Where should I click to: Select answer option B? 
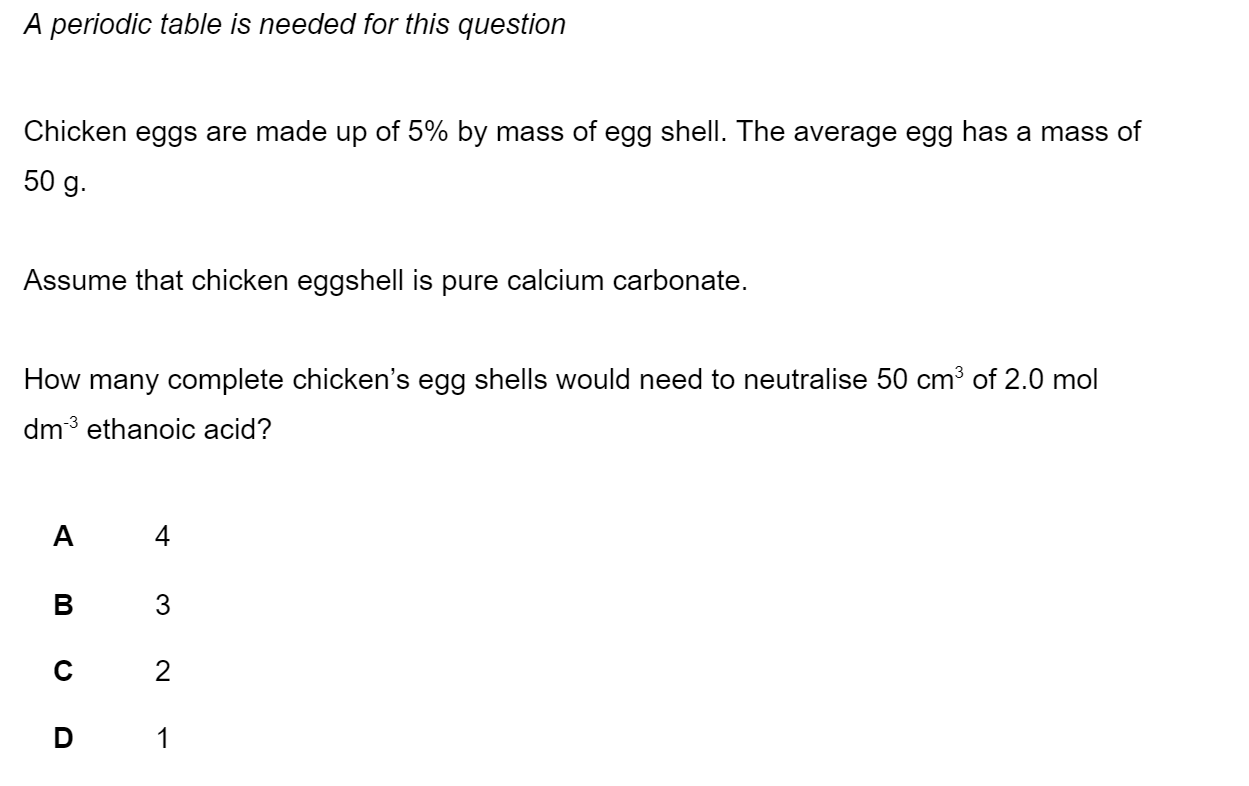(x=63, y=604)
